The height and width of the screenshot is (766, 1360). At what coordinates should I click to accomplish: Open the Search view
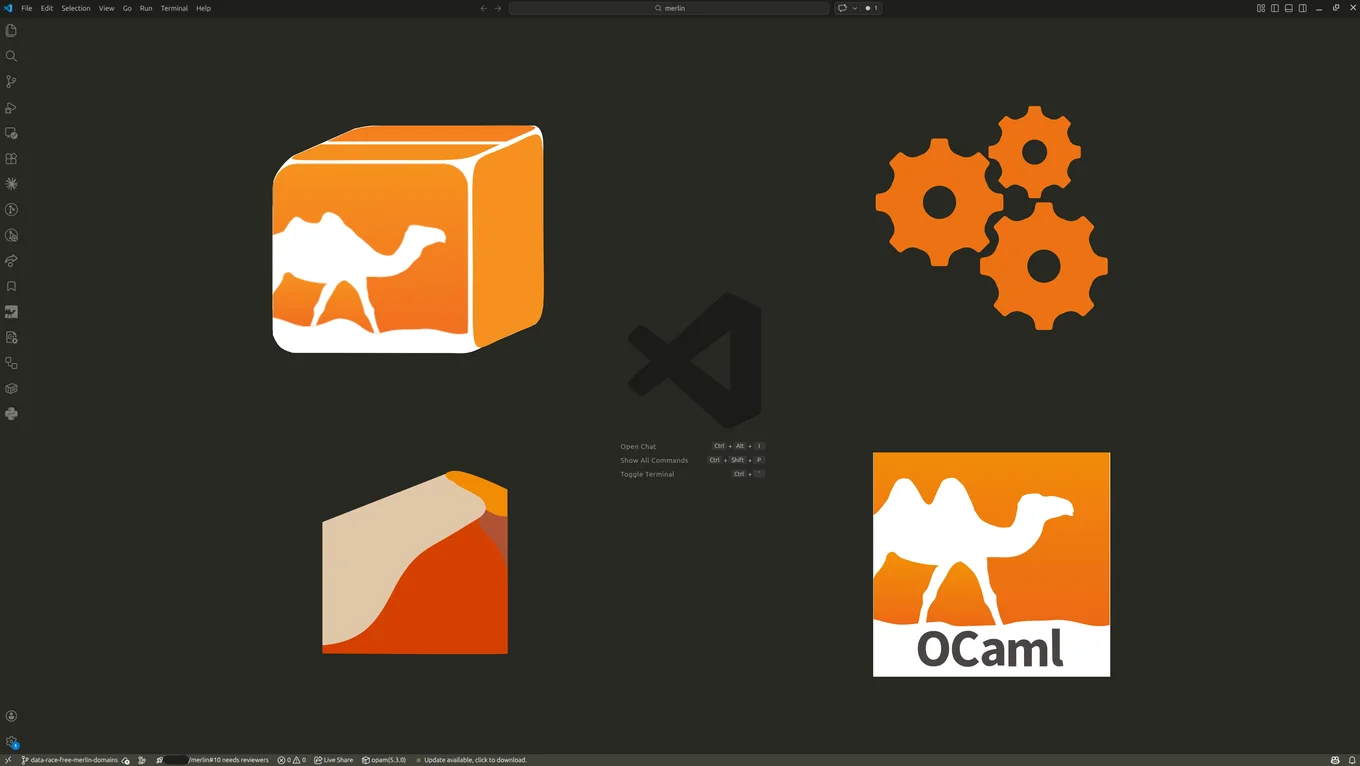pyautogui.click(x=11, y=56)
